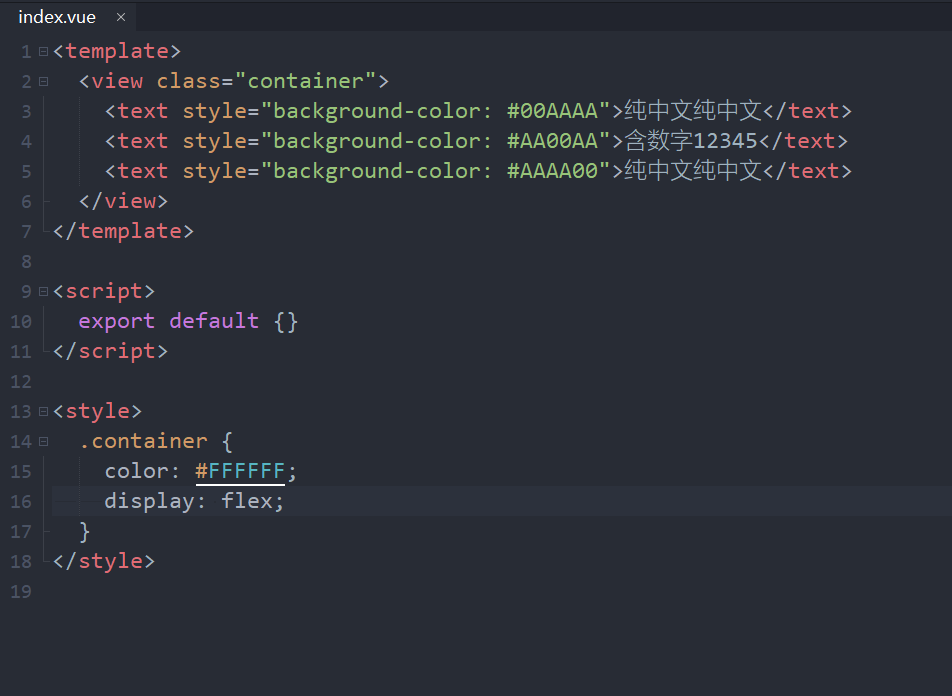Click the #FFFFFF color value
The height and width of the screenshot is (696, 952).
pos(240,471)
